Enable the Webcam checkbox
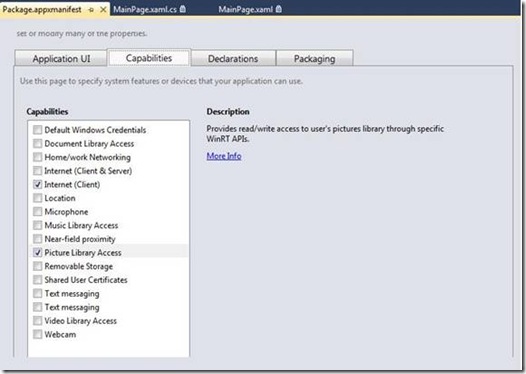 click(38, 334)
